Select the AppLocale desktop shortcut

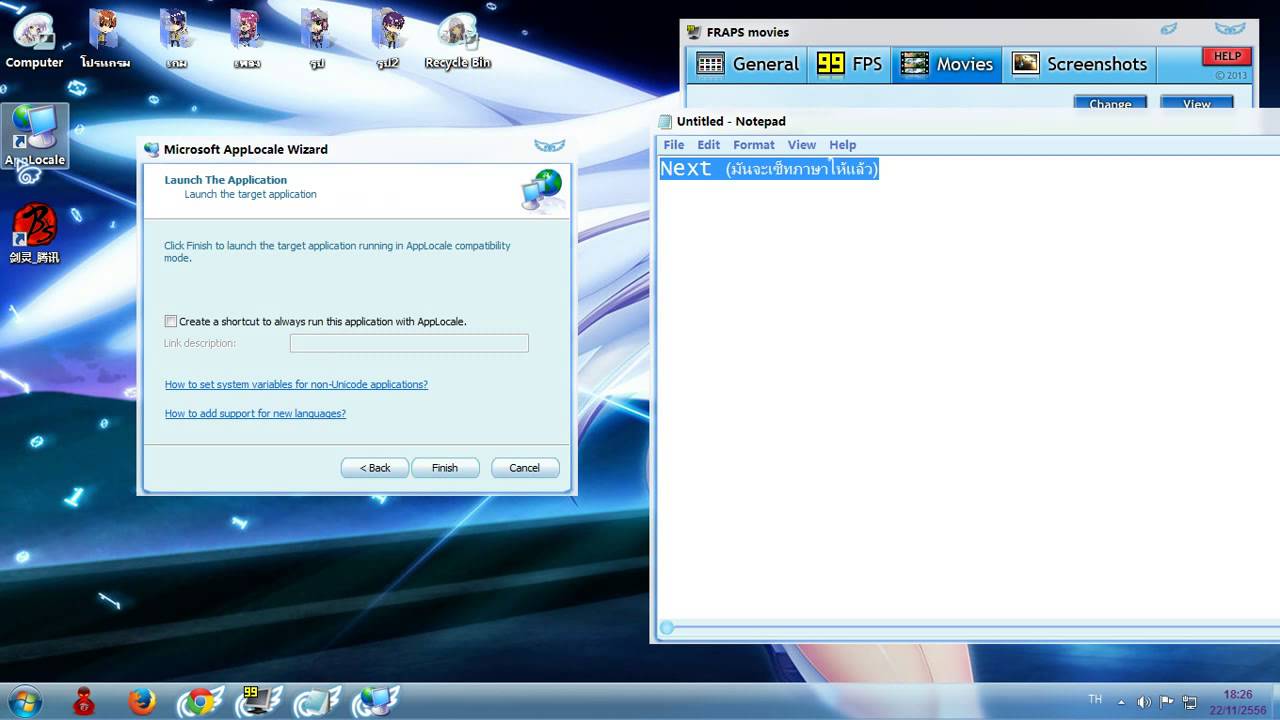[x=35, y=136]
